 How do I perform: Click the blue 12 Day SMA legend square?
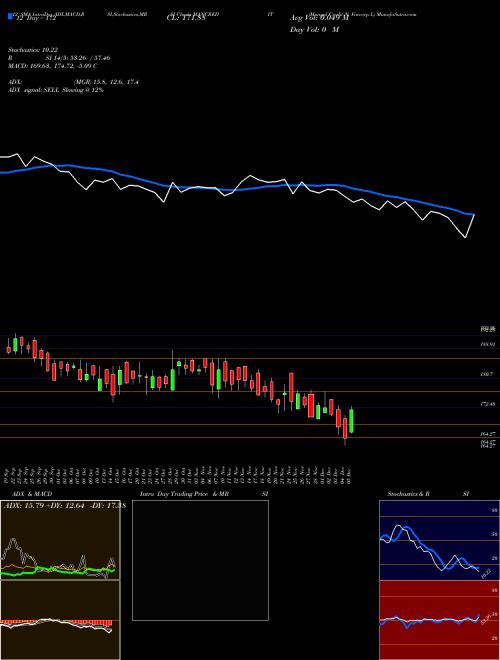(x=11, y=16)
